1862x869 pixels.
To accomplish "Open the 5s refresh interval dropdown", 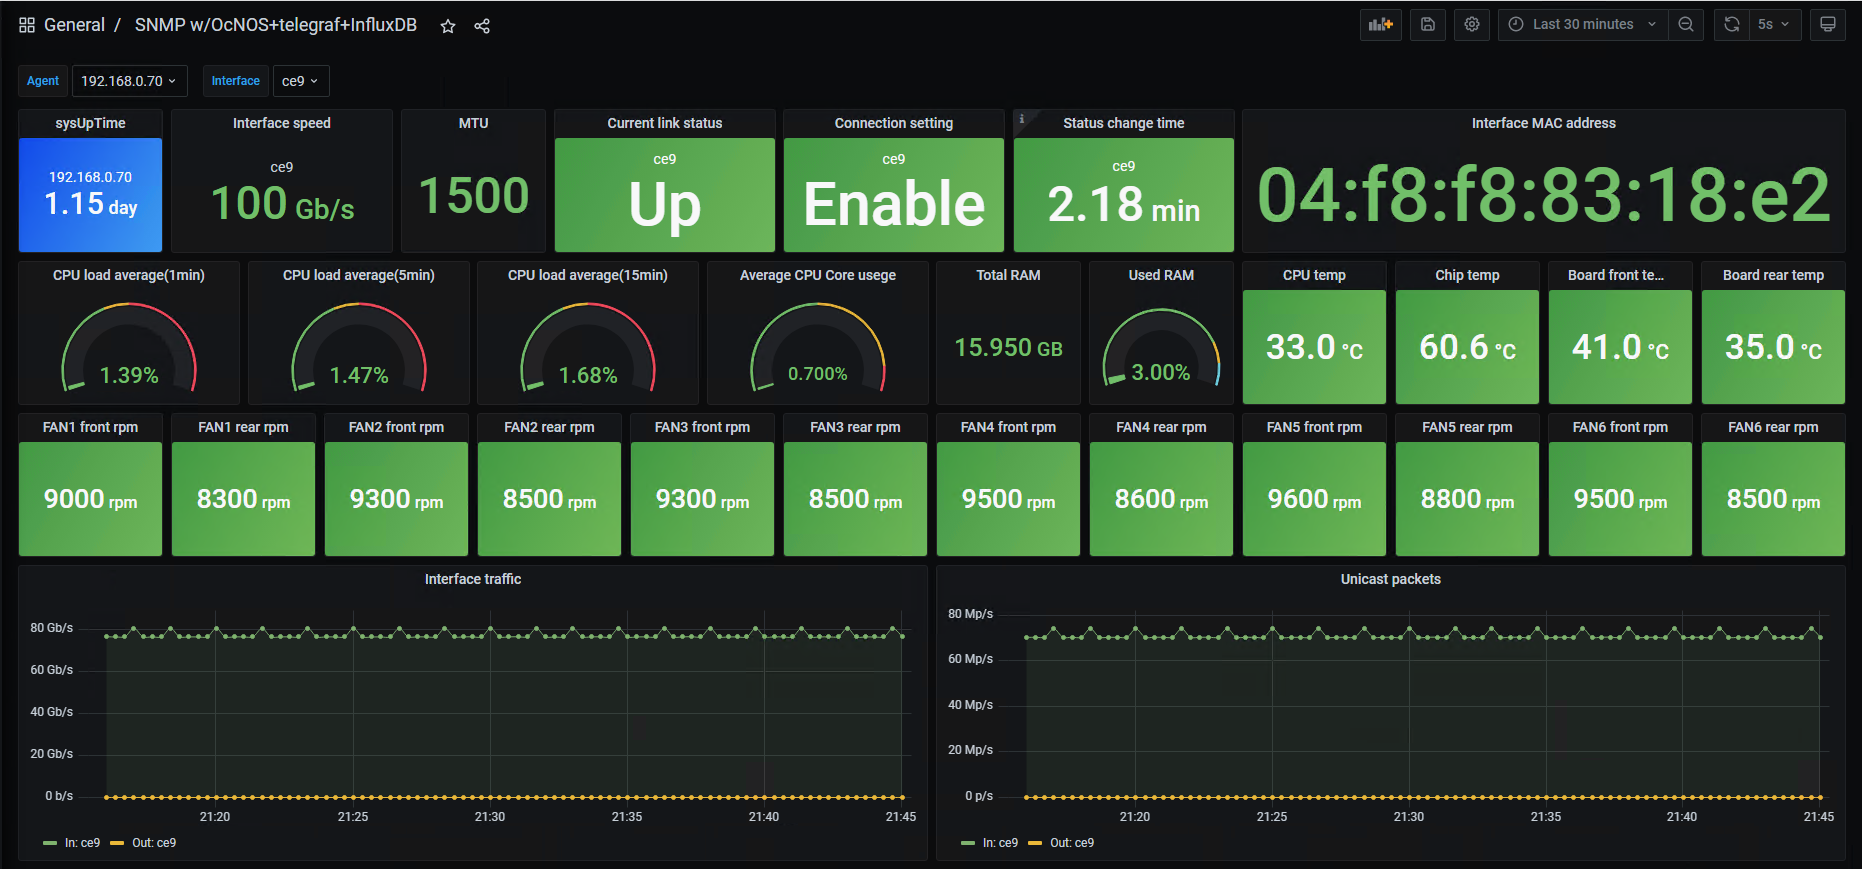I will [x=1775, y=25].
